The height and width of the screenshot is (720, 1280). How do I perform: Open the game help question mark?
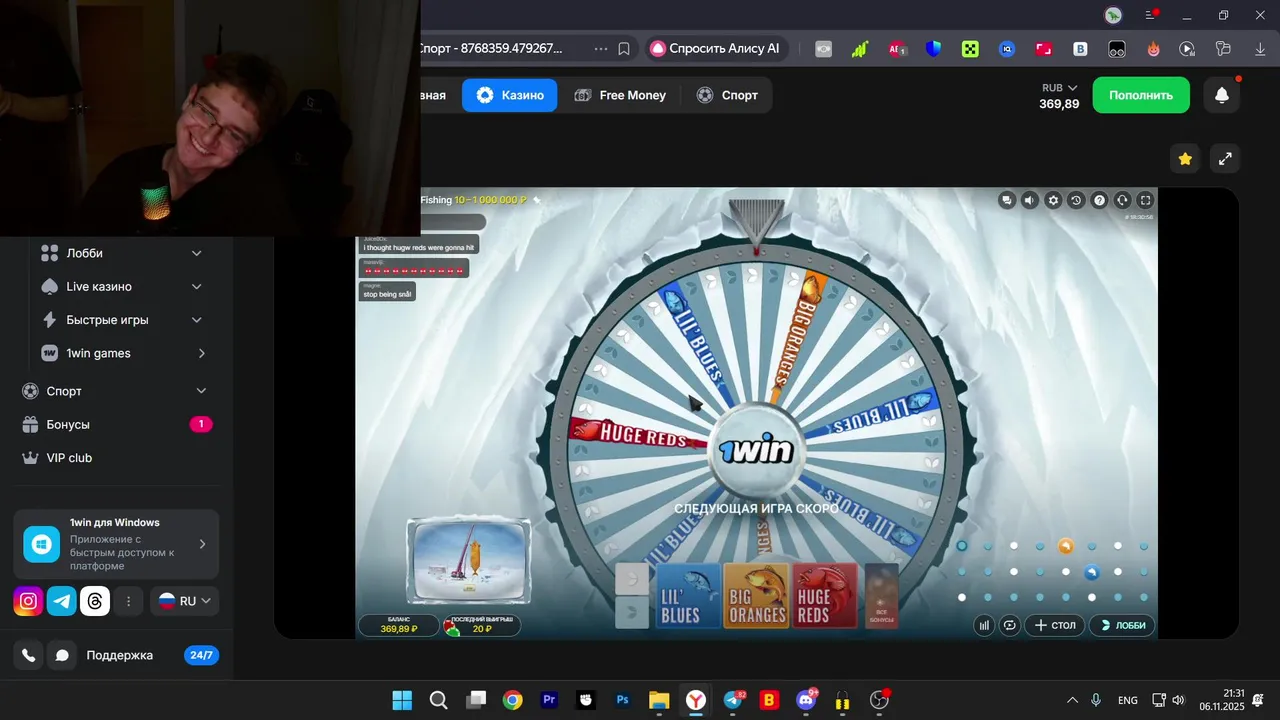pos(1099,200)
